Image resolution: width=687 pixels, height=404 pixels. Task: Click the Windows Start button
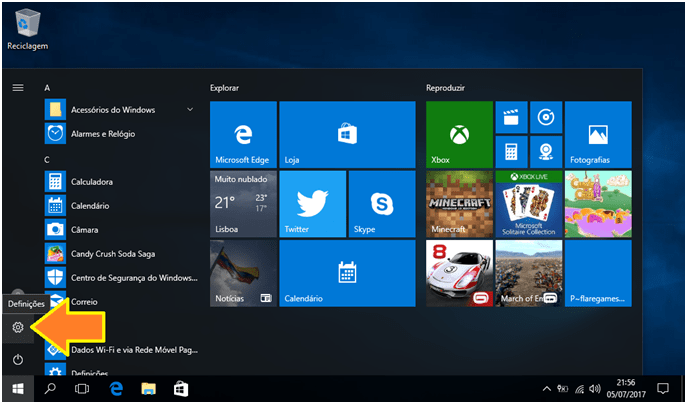(17, 388)
